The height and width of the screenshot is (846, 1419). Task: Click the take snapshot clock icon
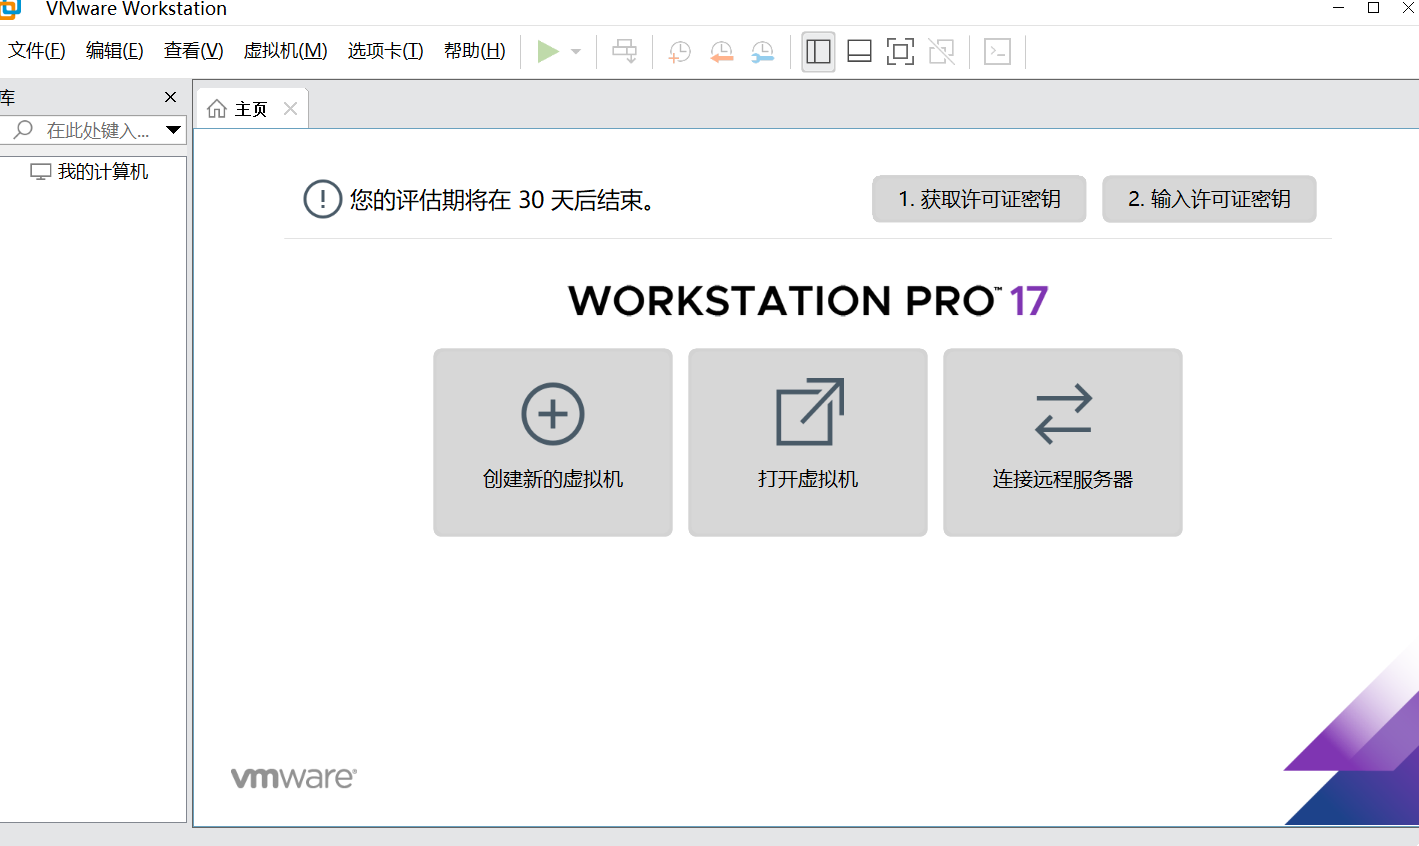coord(680,52)
